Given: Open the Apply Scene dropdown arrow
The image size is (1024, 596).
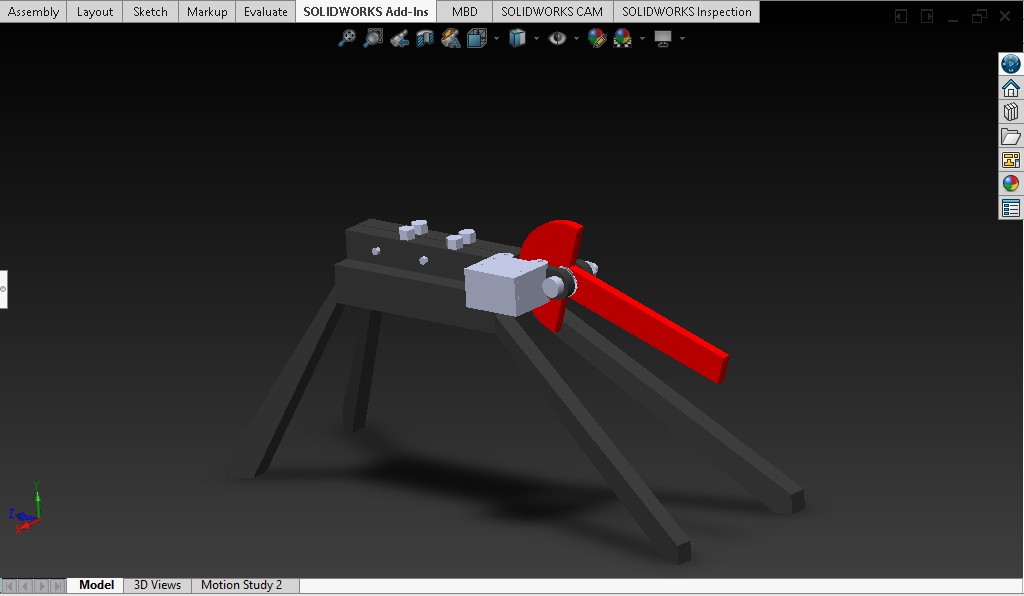Looking at the screenshot, I should coord(642,39).
